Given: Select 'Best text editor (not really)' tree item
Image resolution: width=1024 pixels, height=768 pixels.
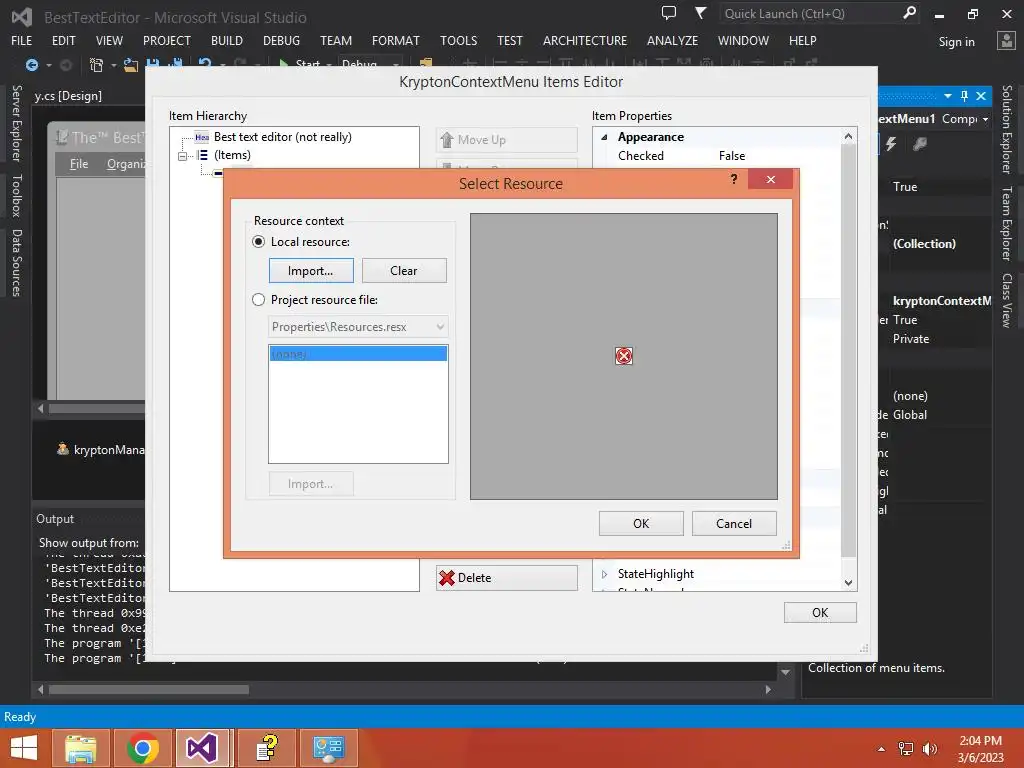Looking at the screenshot, I should tap(282, 136).
